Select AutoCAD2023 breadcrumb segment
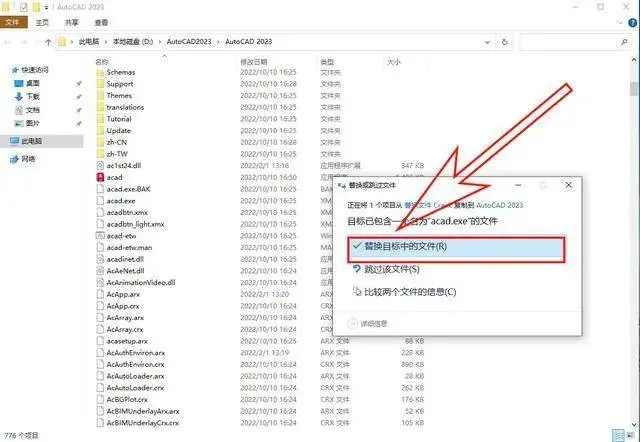The height and width of the screenshot is (442, 640). tap(189, 42)
